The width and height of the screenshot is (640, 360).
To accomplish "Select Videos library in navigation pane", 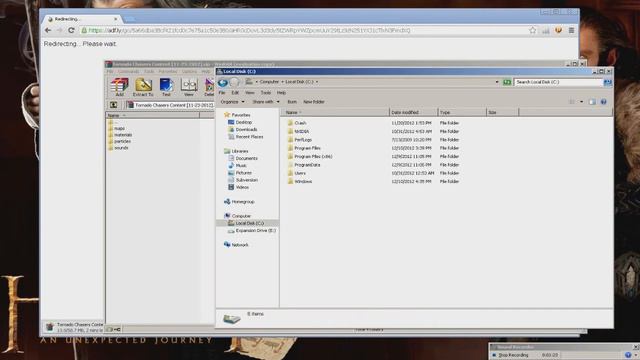I will pyautogui.click(x=238, y=187).
